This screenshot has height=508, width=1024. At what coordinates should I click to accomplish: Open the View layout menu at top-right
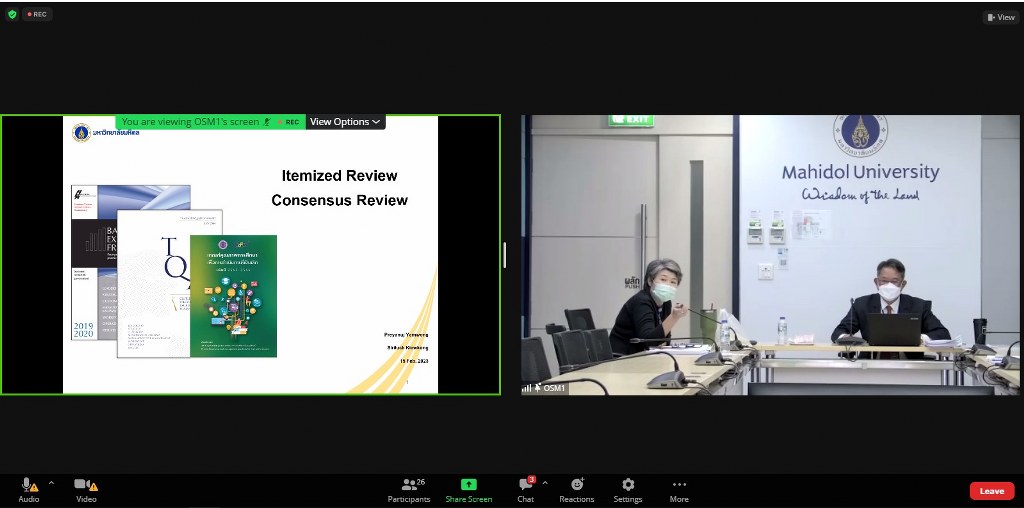[x=1001, y=17]
